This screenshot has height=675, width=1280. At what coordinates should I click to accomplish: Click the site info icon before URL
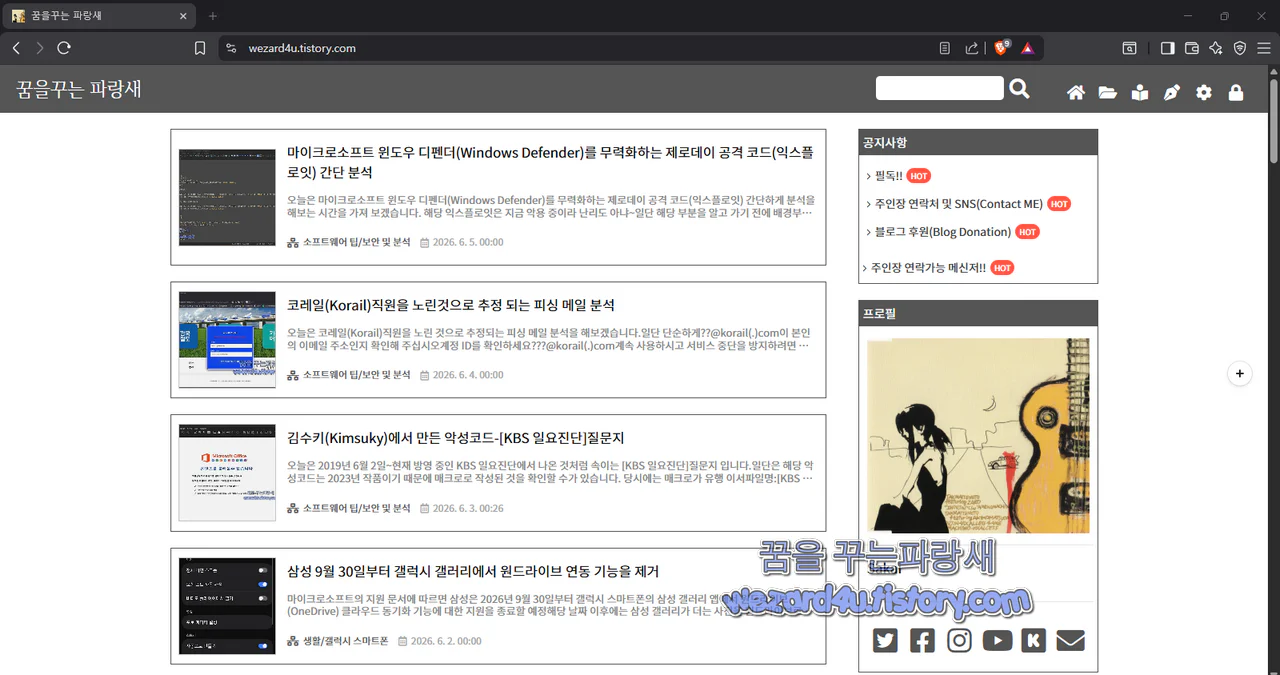[231, 48]
